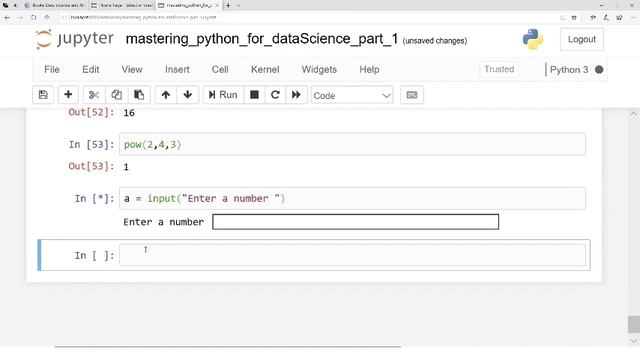
Task: Restart the kernel circular arrow icon
Action: point(275,95)
